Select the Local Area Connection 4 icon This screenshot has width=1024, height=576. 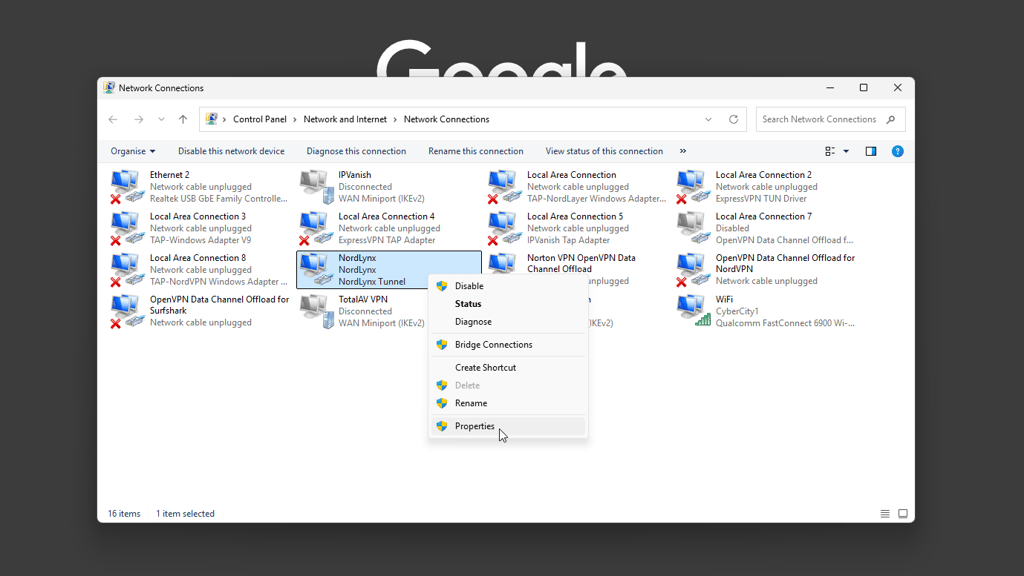coord(317,228)
